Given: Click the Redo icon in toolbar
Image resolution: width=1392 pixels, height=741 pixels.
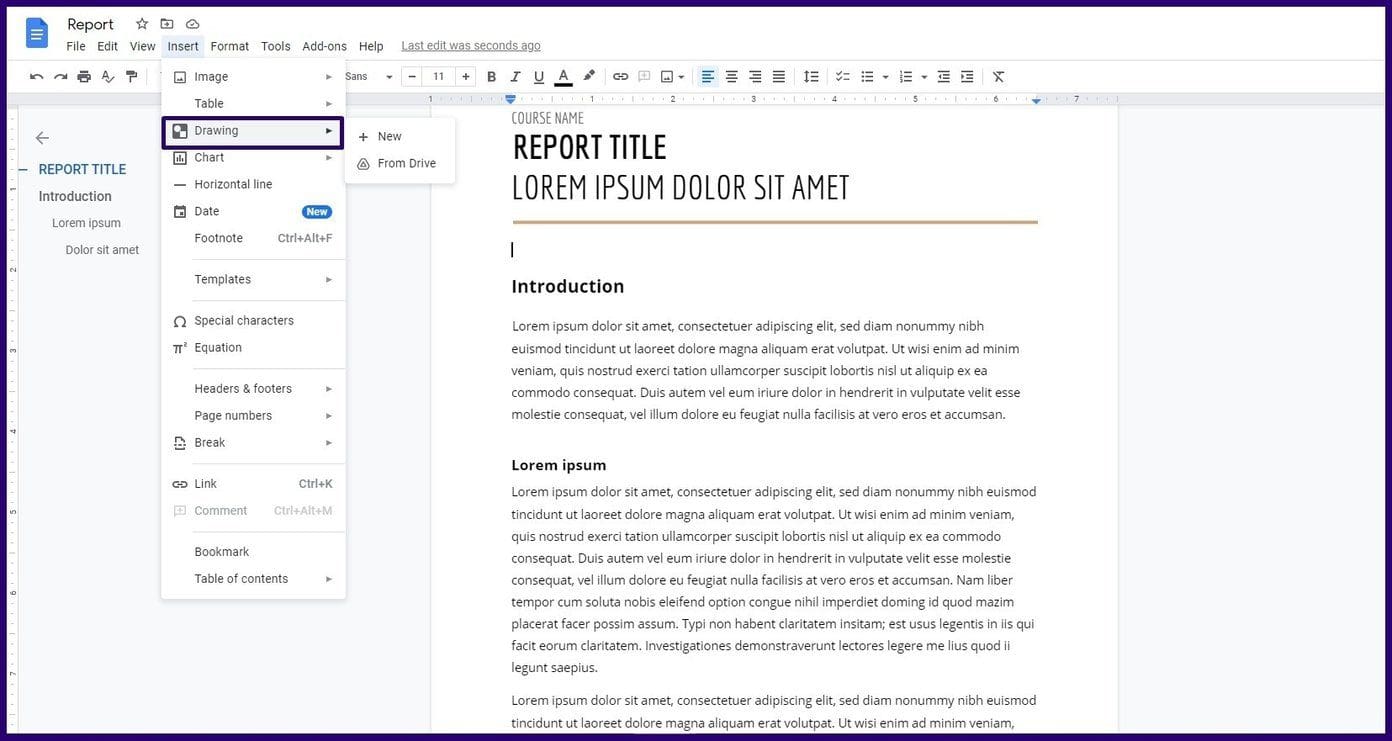Looking at the screenshot, I should [x=60, y=77].
